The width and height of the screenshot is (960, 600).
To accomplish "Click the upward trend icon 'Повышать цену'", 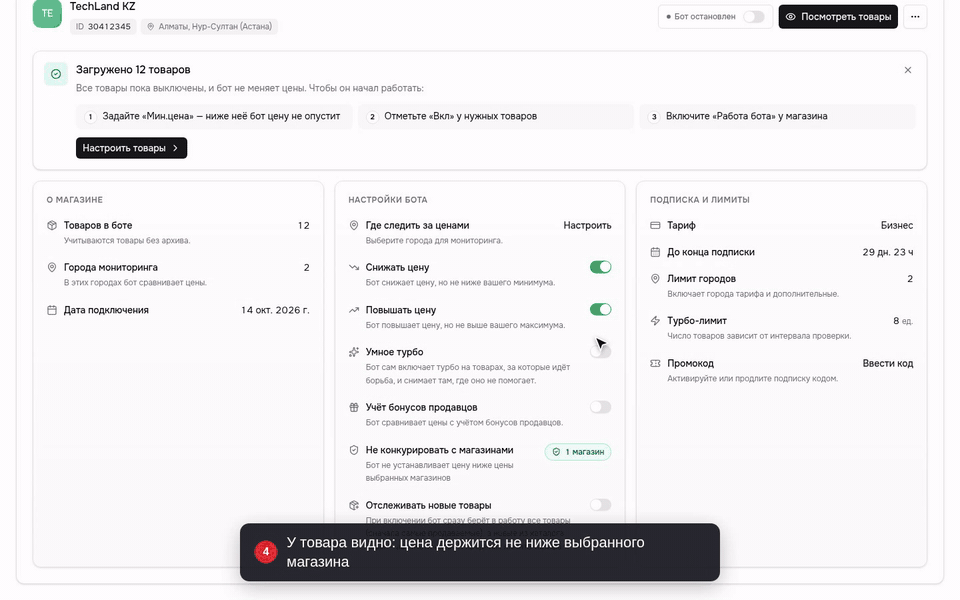I will (354, 310).
